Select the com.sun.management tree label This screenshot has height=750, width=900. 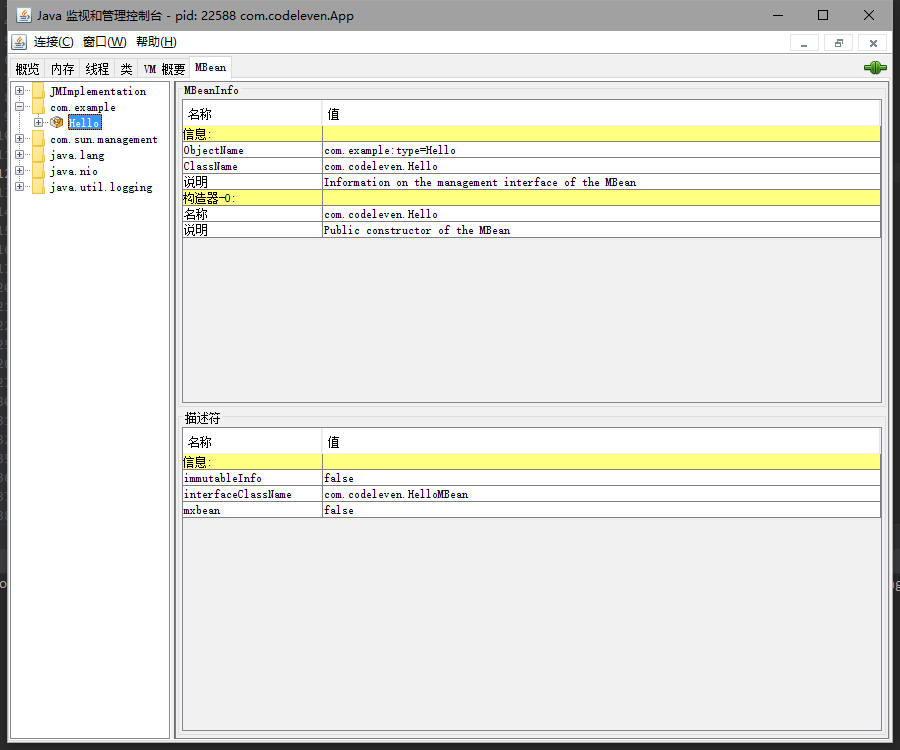tap(104, 139)
